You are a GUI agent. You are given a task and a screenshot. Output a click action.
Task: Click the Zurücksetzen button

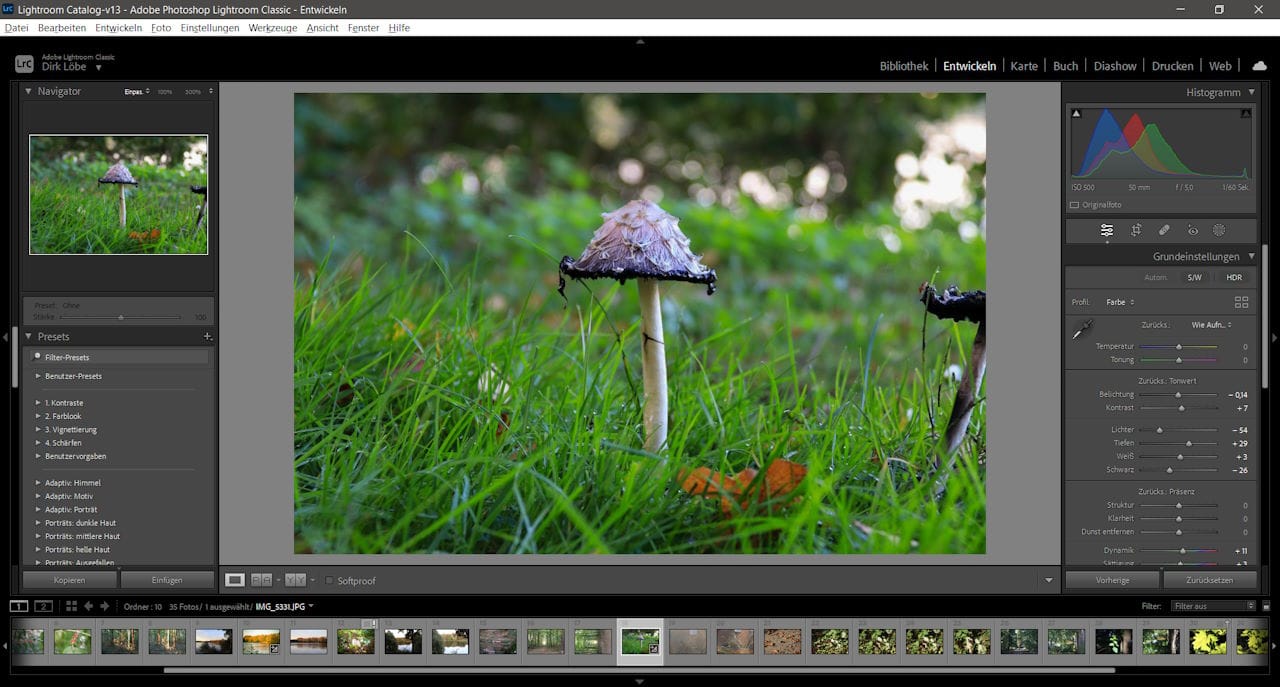1210,580
